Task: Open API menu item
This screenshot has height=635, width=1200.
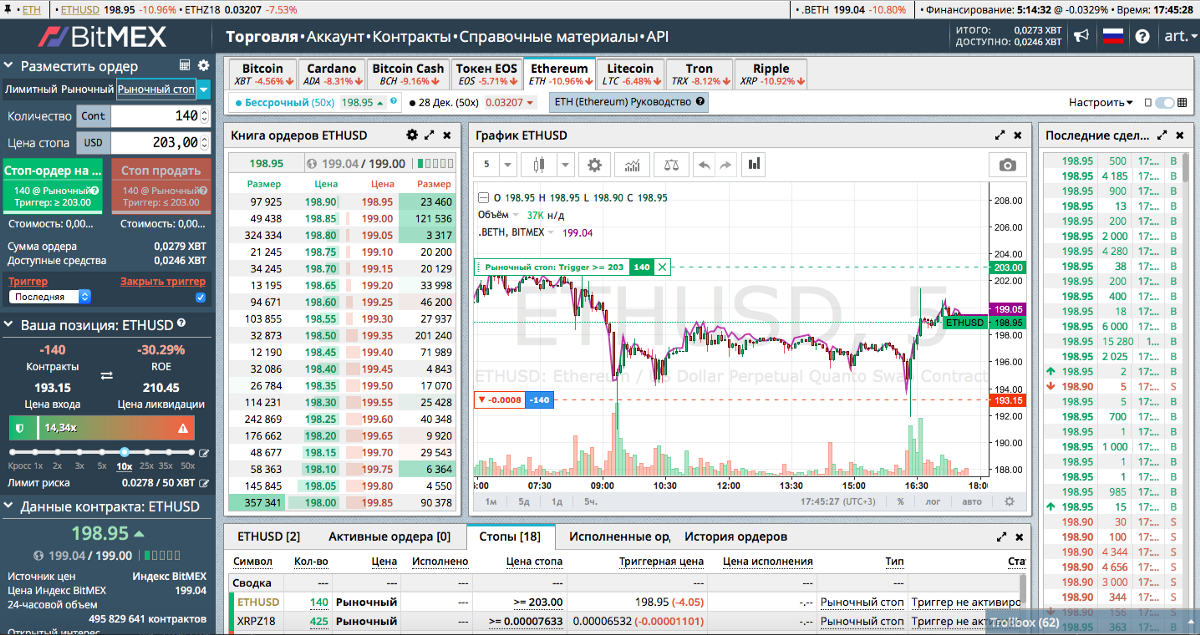Action: click(x=657, y=37)
